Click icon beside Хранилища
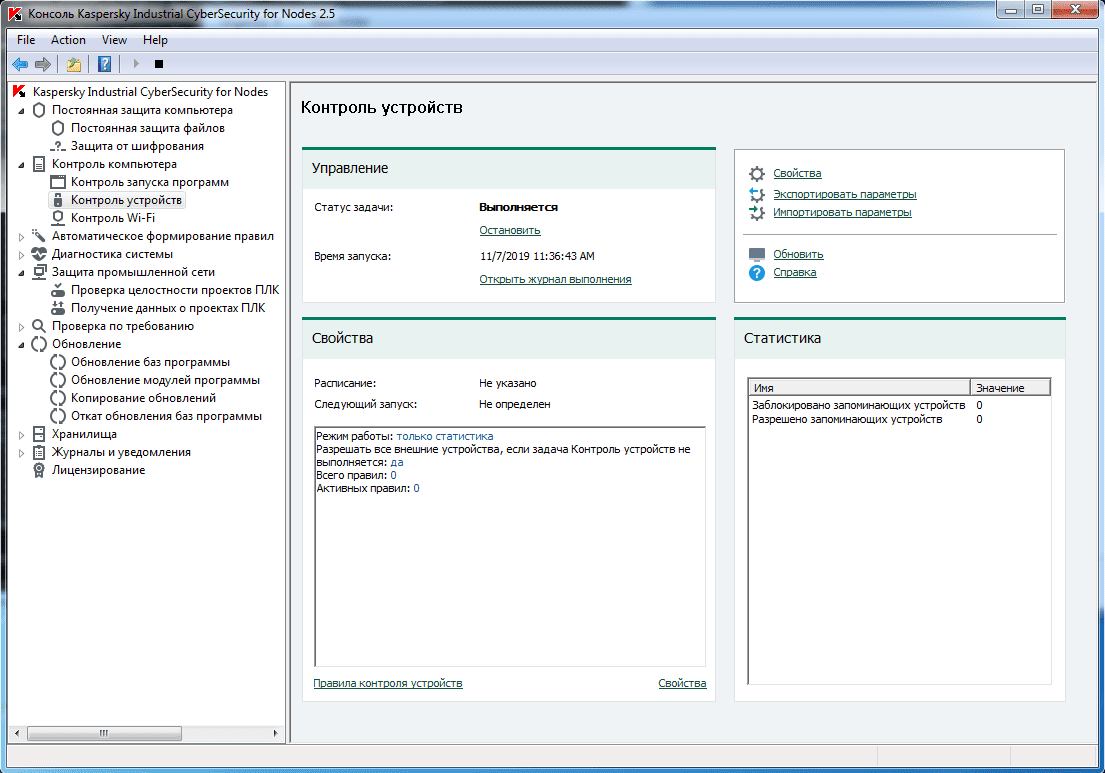This screenshot has width=1105, height=773. pos(39,434)
